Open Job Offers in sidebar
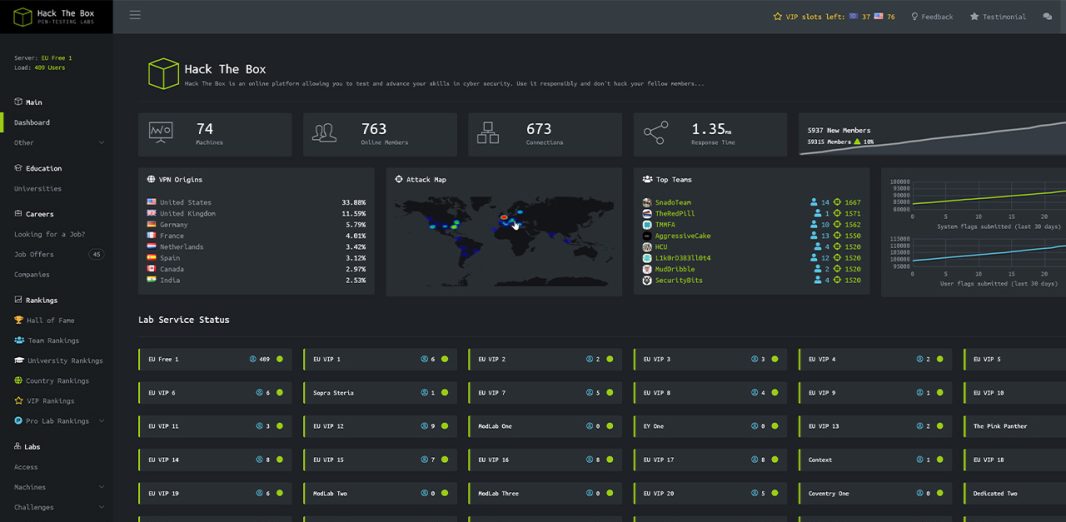This screenshot has width=1066, height=522. (x=33, y=254)
